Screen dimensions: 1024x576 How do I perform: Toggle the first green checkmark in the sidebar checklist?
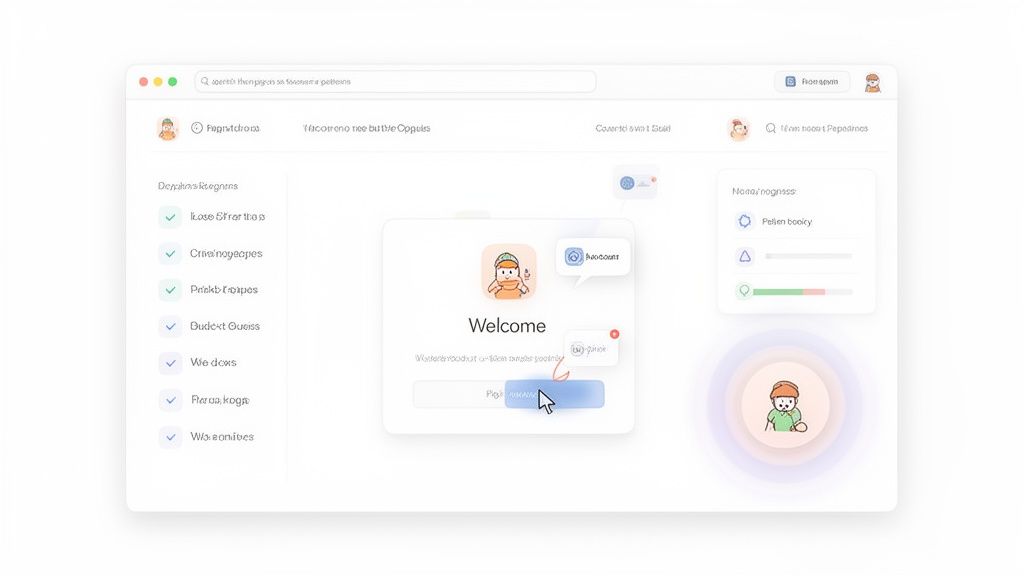pos(170,216)
